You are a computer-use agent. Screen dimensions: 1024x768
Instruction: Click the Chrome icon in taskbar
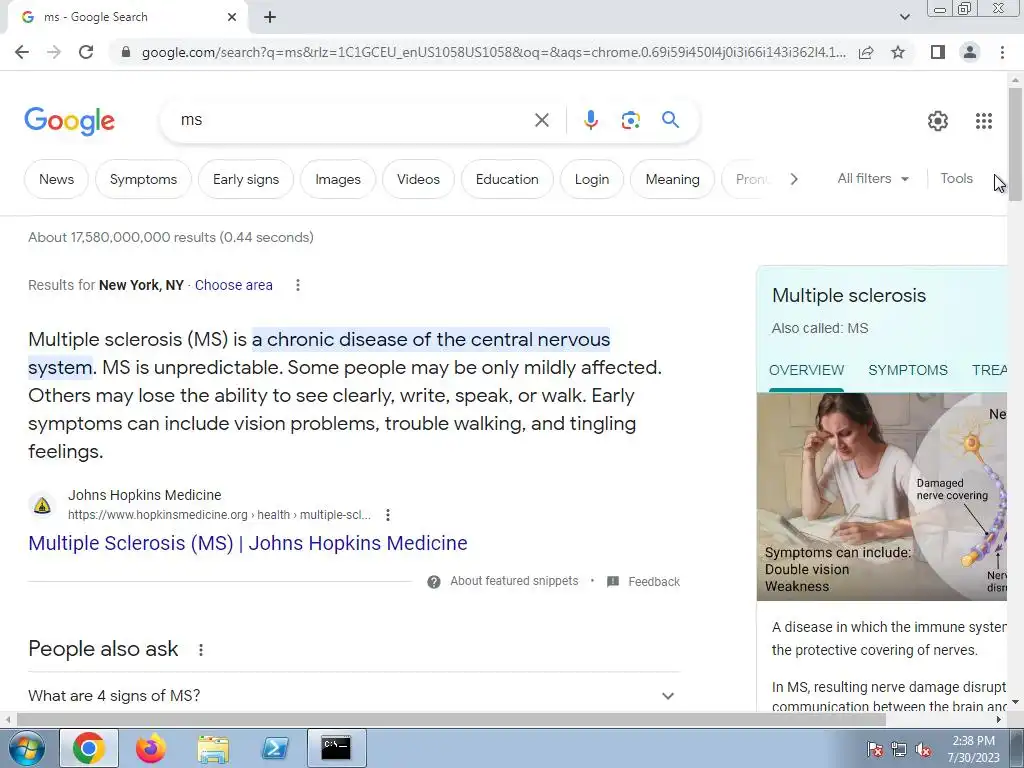89,748
